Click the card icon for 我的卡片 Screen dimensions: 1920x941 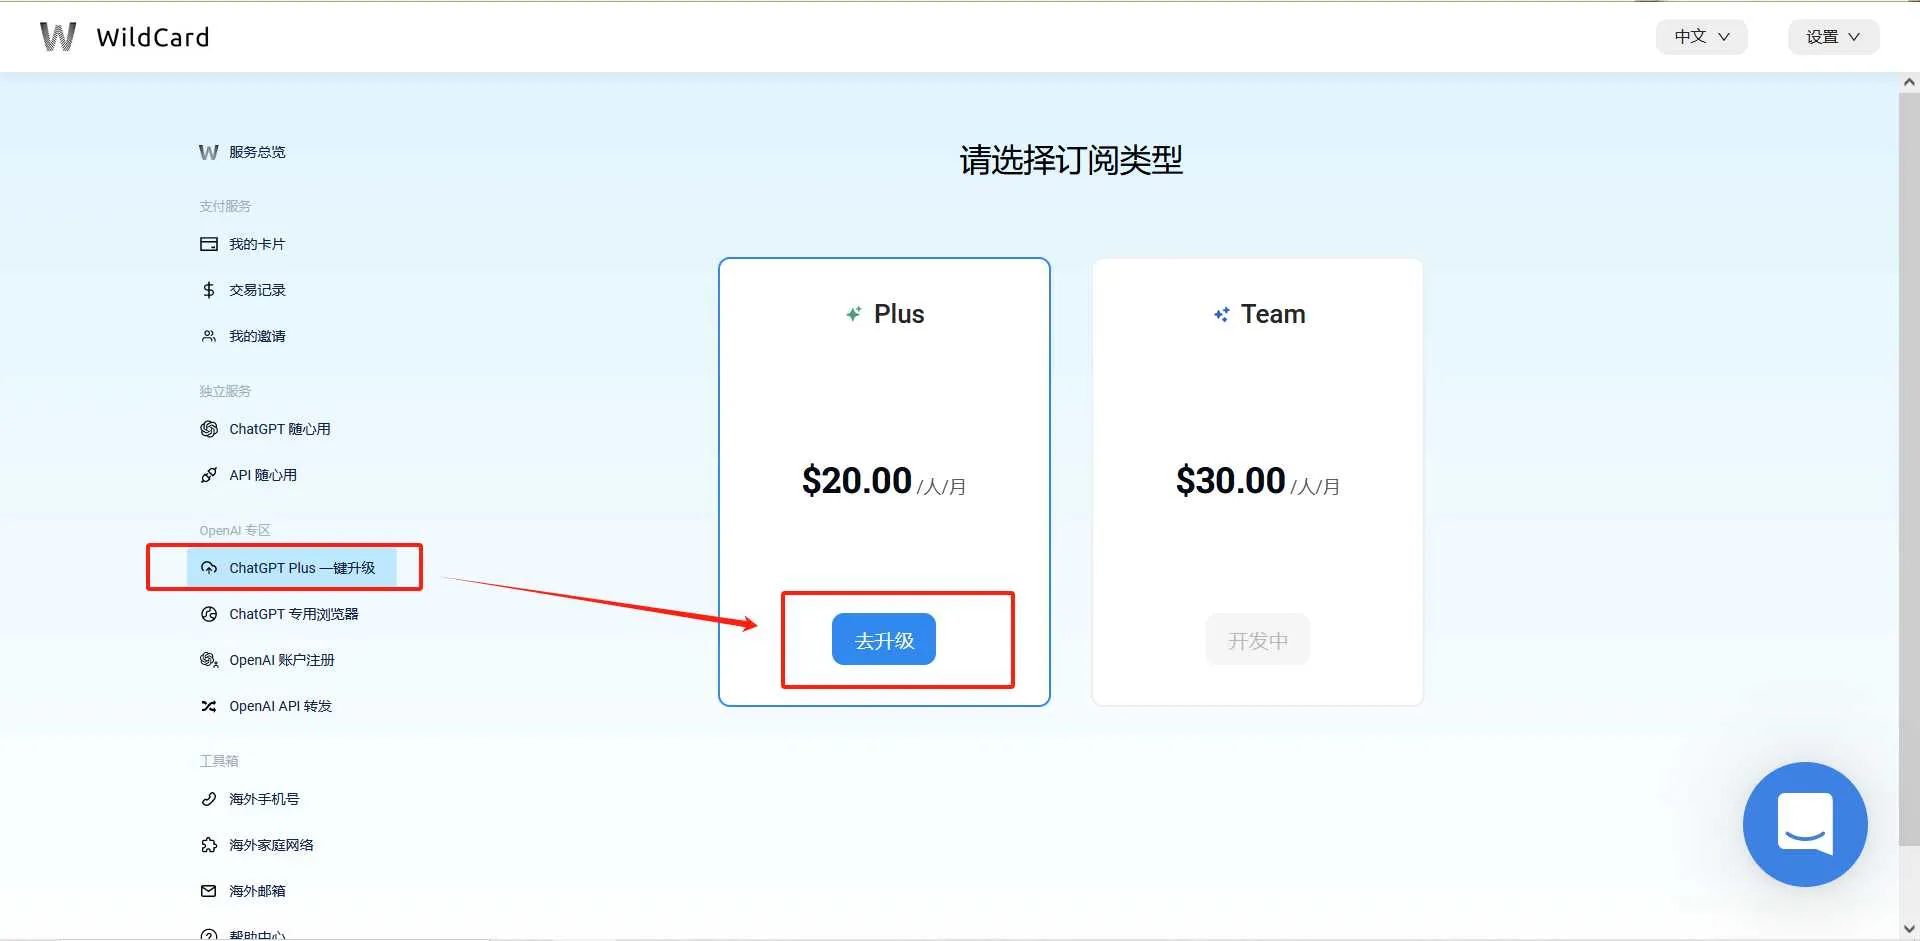click(x=209, y=244)
